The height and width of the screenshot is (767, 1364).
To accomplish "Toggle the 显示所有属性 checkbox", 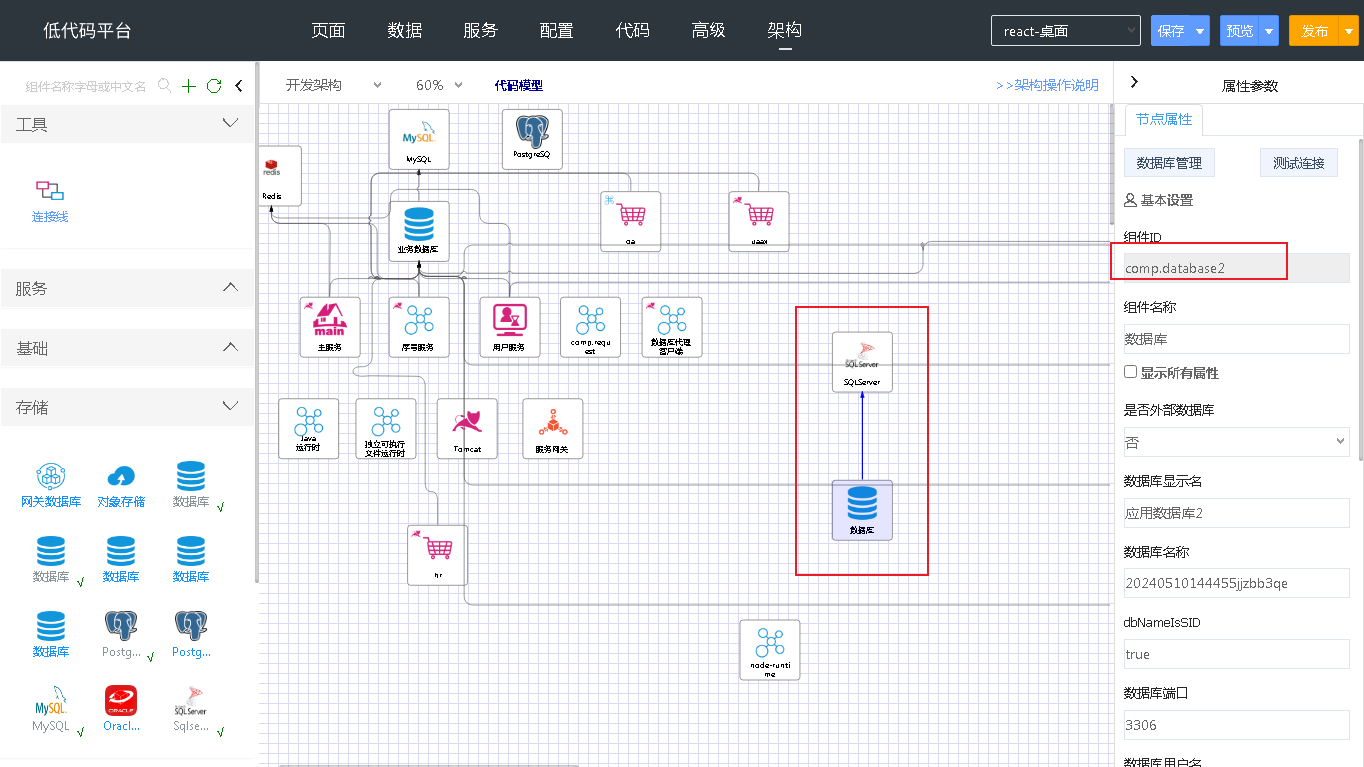I will [1131, 372].
